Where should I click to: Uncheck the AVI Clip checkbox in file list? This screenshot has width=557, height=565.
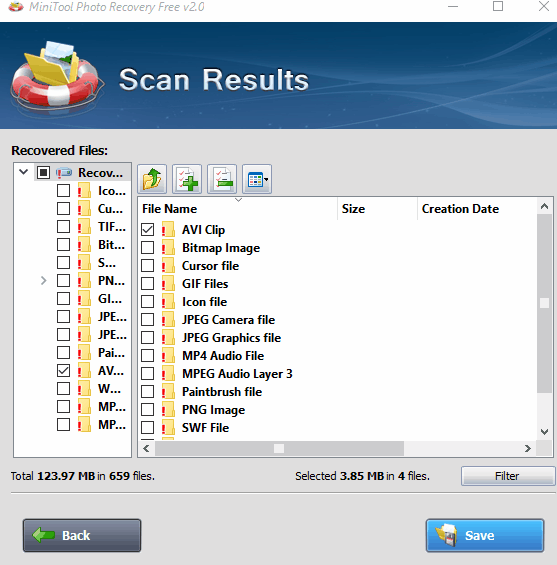pos(147,230)
